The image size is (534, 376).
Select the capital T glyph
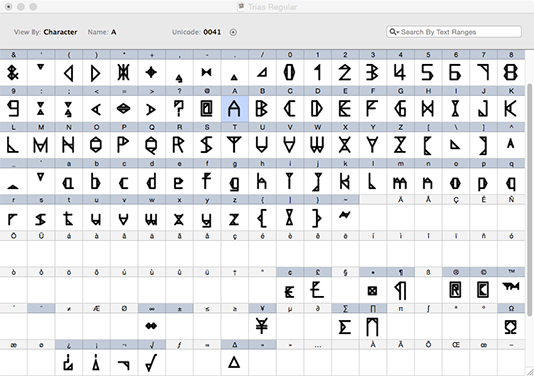pos(235,145)
